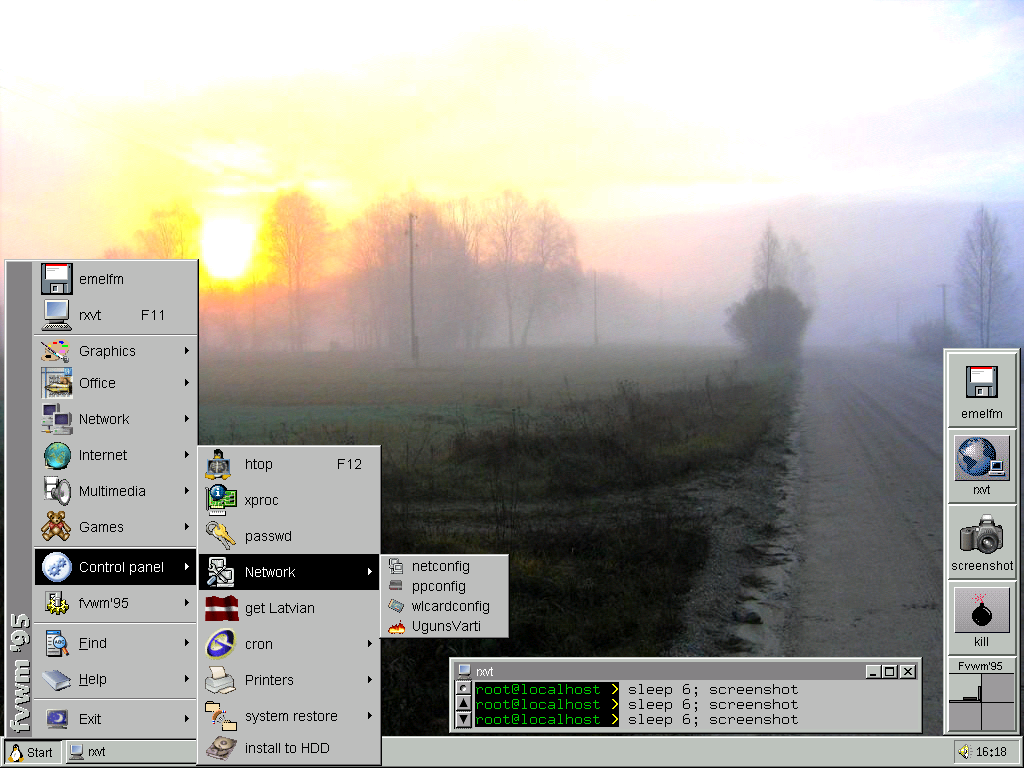Click the rxvt scrollbar up arrow
Image resolution: width=1024 pixels, height=768 pixels.
[x=463, y=703]
